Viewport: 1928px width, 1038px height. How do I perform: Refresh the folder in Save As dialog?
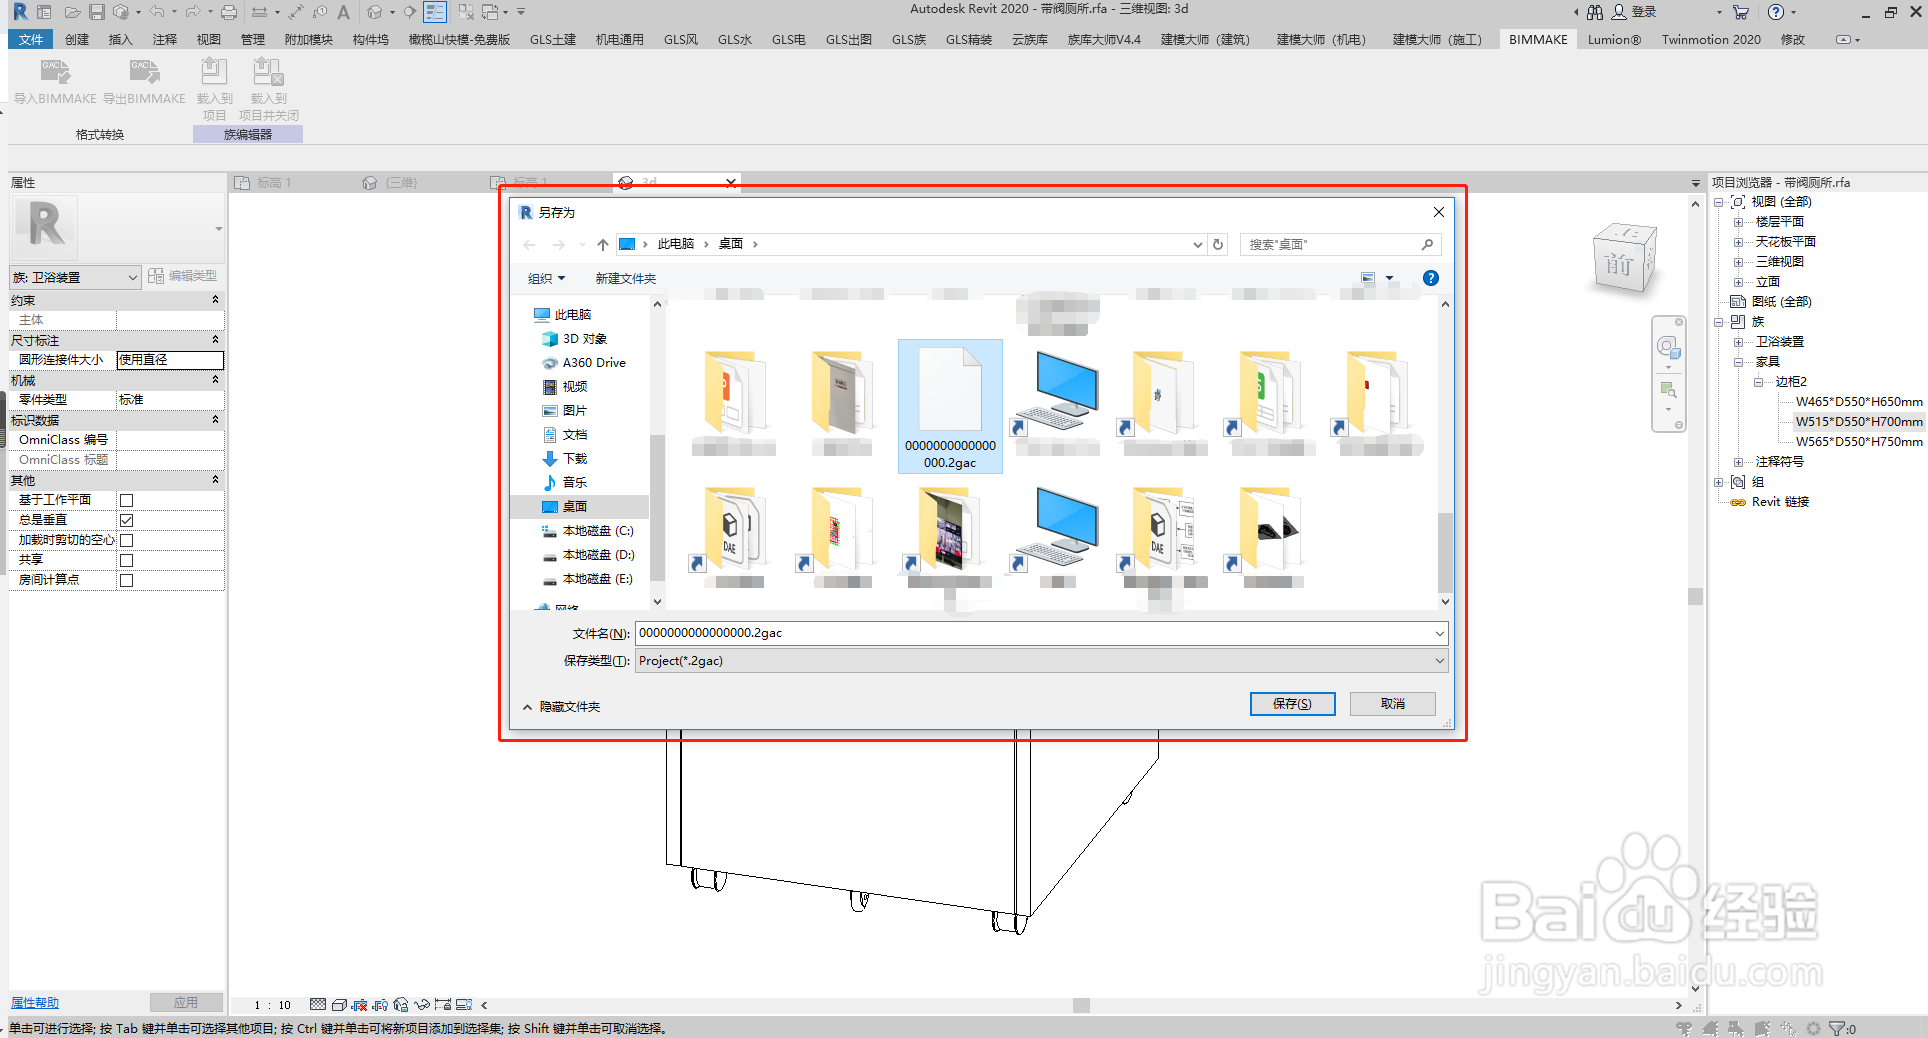coord(1218,244)
